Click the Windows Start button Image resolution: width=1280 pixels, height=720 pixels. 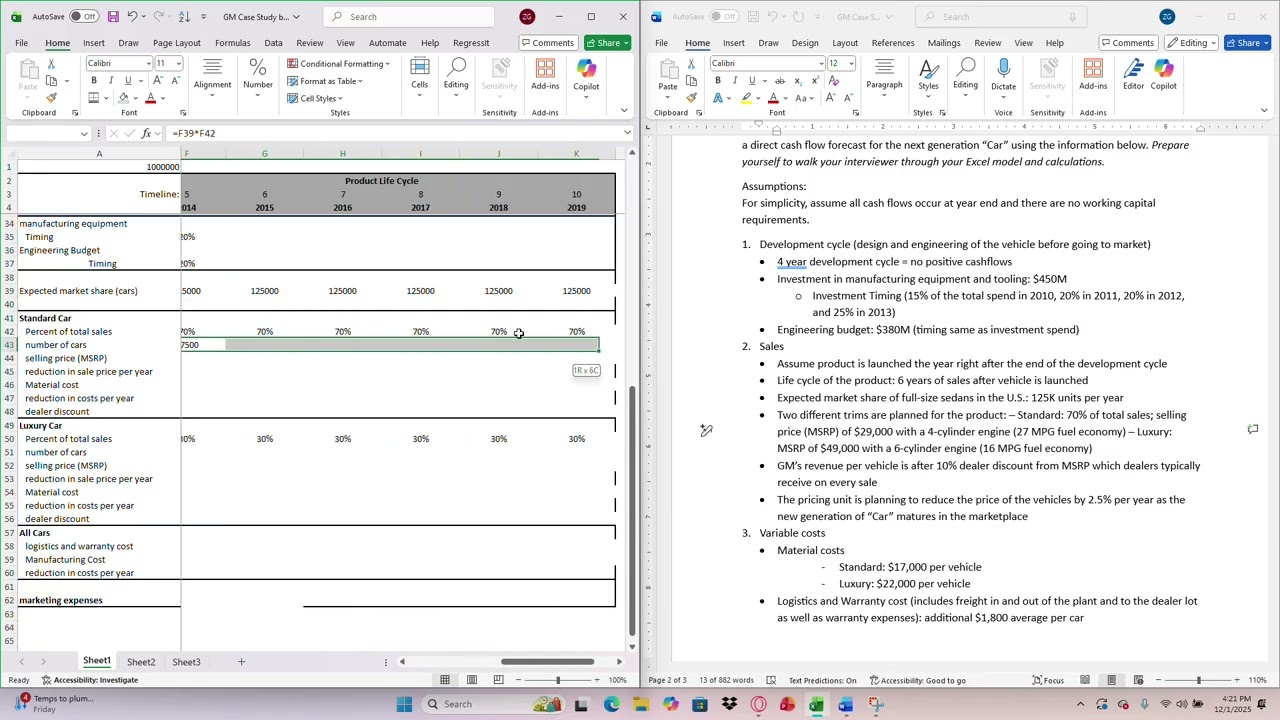click(x=404, y=704)
